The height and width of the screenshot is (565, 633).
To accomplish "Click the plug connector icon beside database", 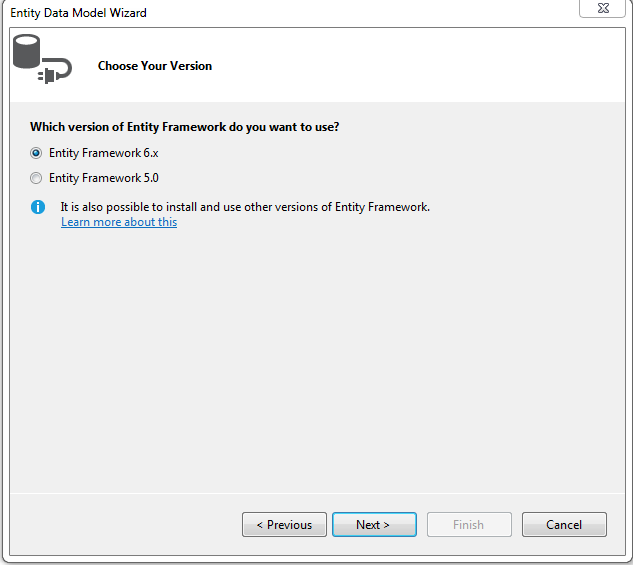I will point(55,71).
